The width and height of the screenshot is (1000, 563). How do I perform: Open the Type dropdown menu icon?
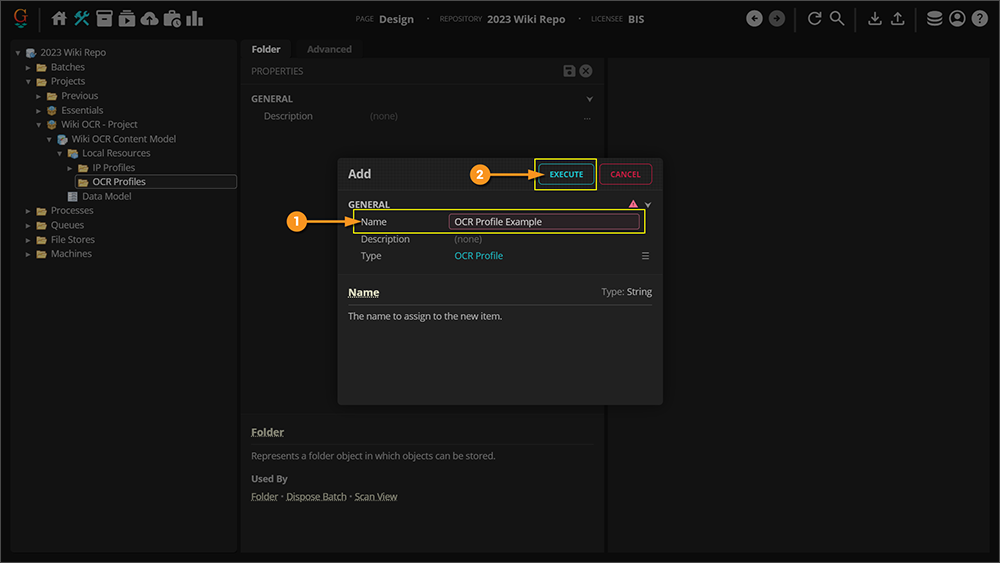[645, 256]
